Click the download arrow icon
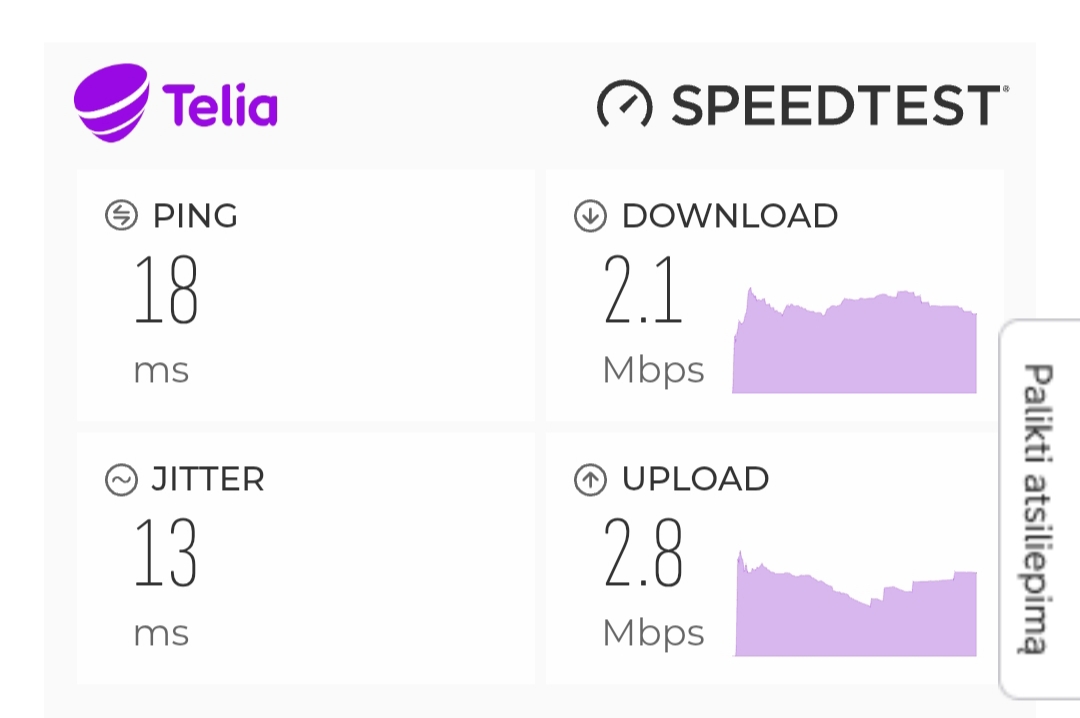Viewport: 1080px width, 718px height. [590, 215]
